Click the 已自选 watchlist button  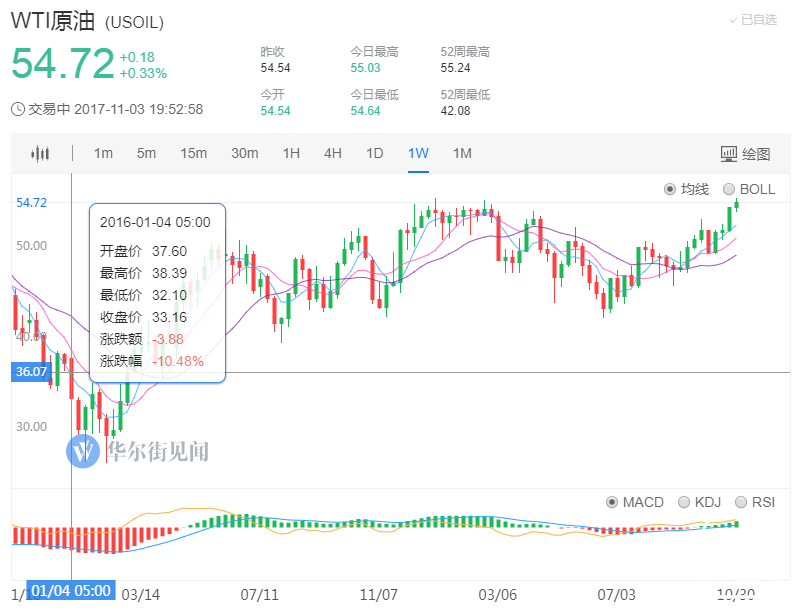point(753,20)
